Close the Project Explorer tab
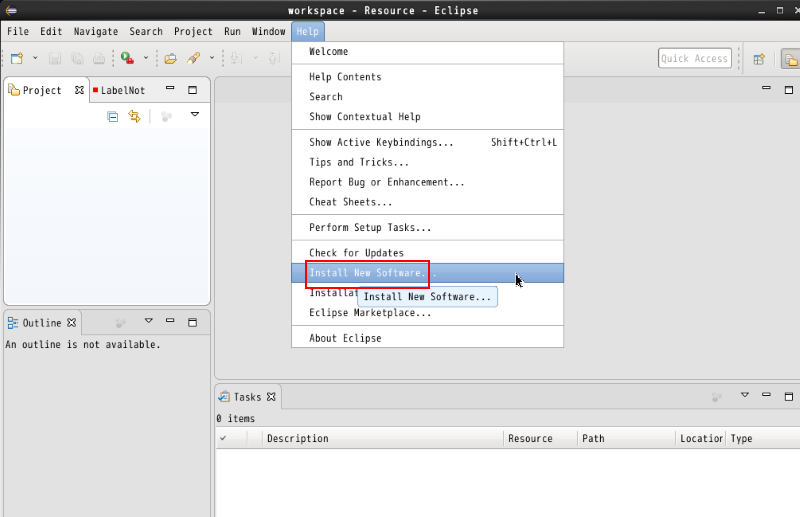The width and height of the screenshot is (800, 517). tap(79, 90)
